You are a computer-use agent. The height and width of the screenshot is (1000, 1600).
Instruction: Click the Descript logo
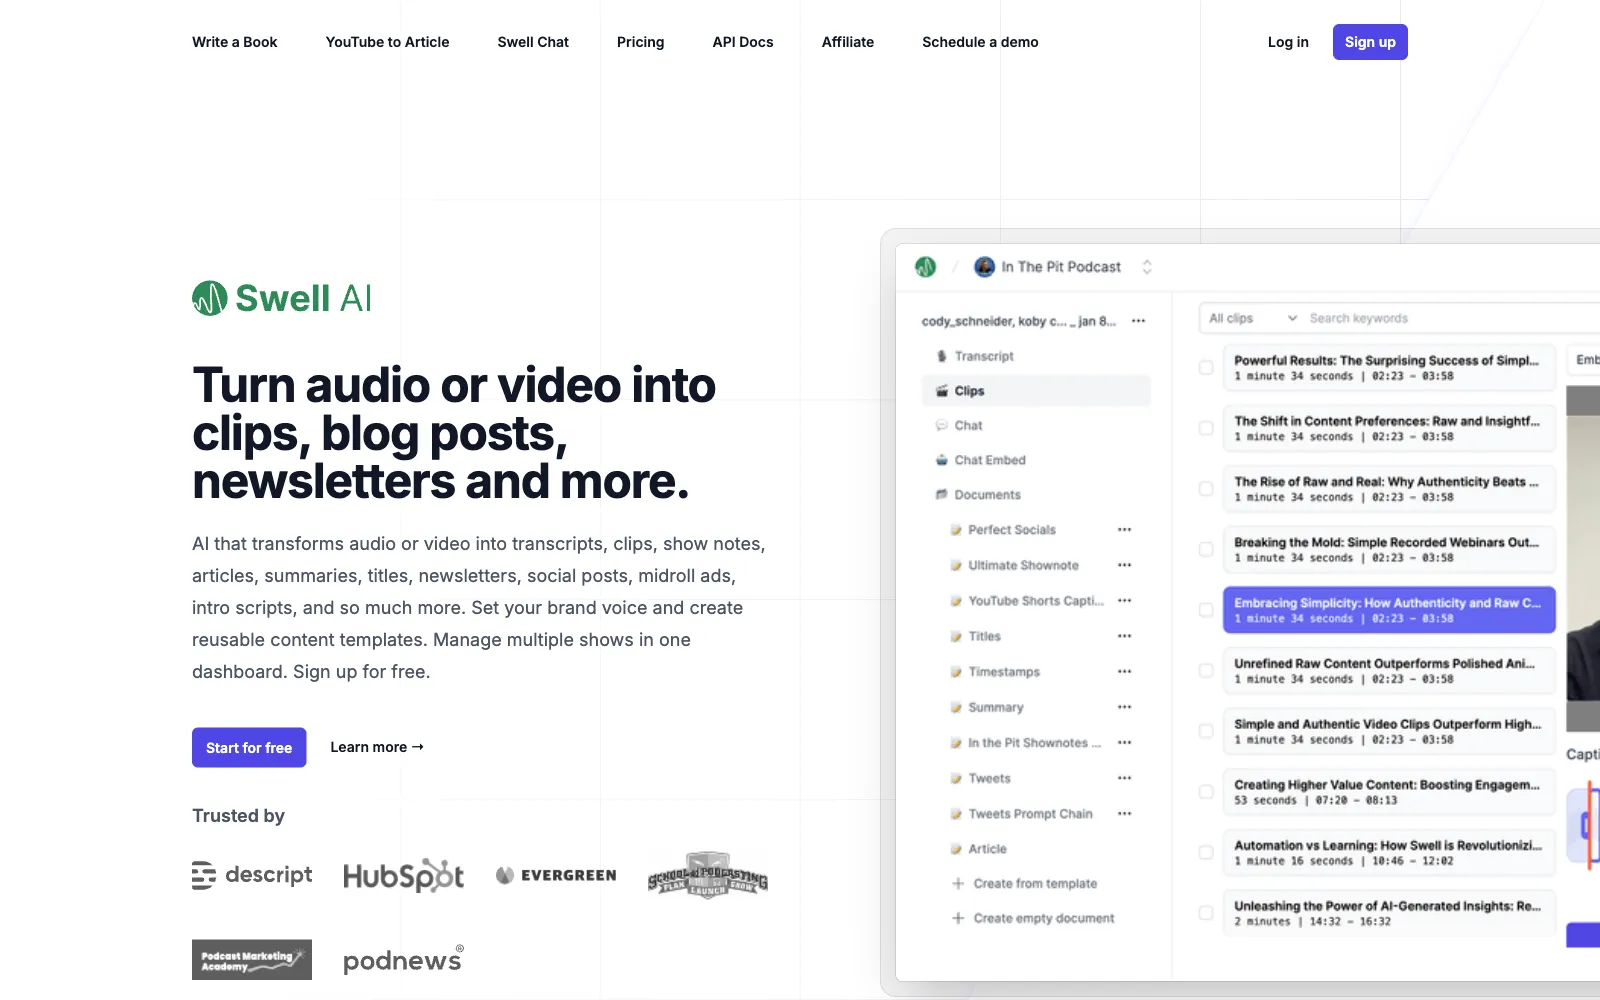pyautogui.click(x=252, y=875)
